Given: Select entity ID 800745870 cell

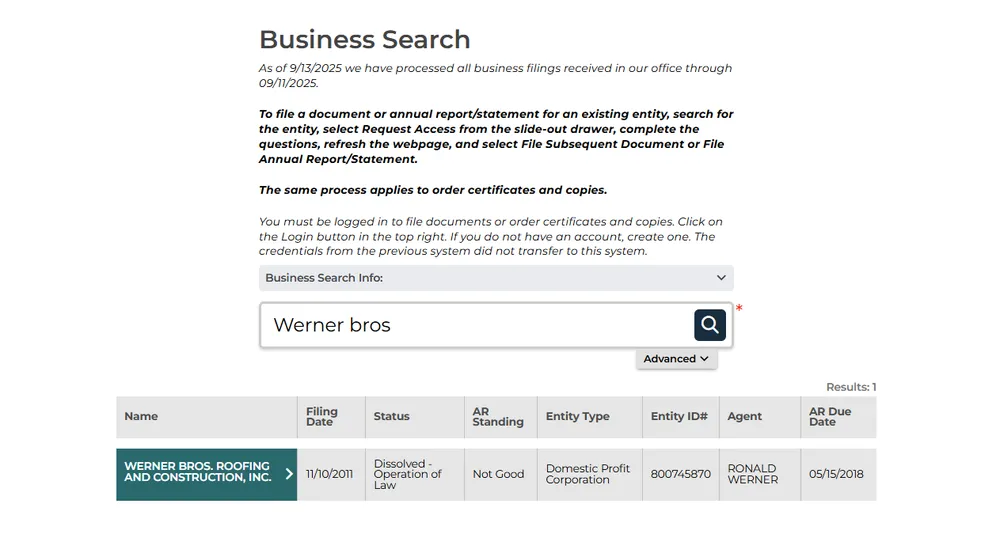Looking at the screenshot, I should [x=680, y=474].
